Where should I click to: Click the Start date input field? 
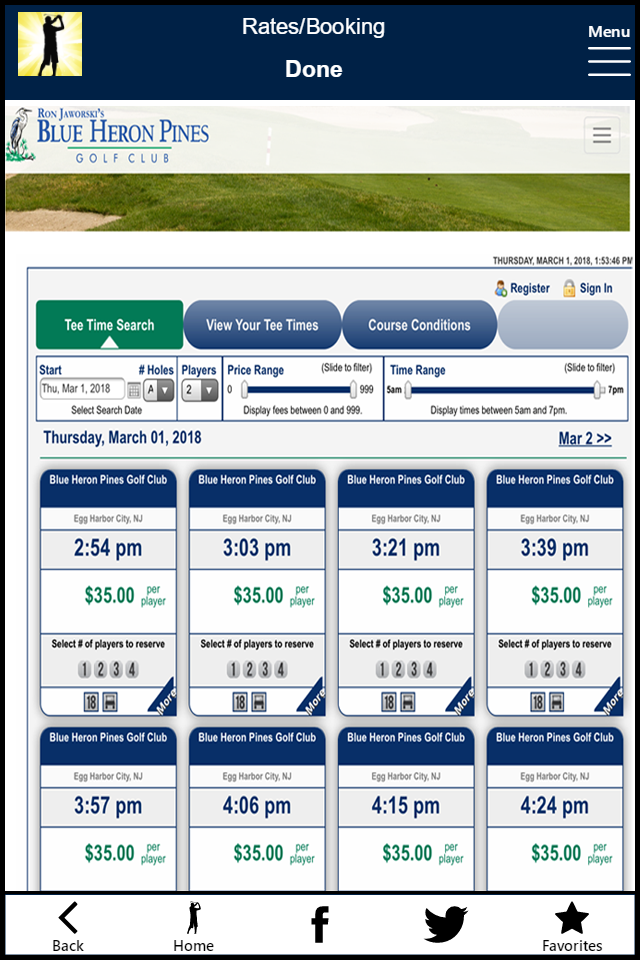click(x=83, y=389)
